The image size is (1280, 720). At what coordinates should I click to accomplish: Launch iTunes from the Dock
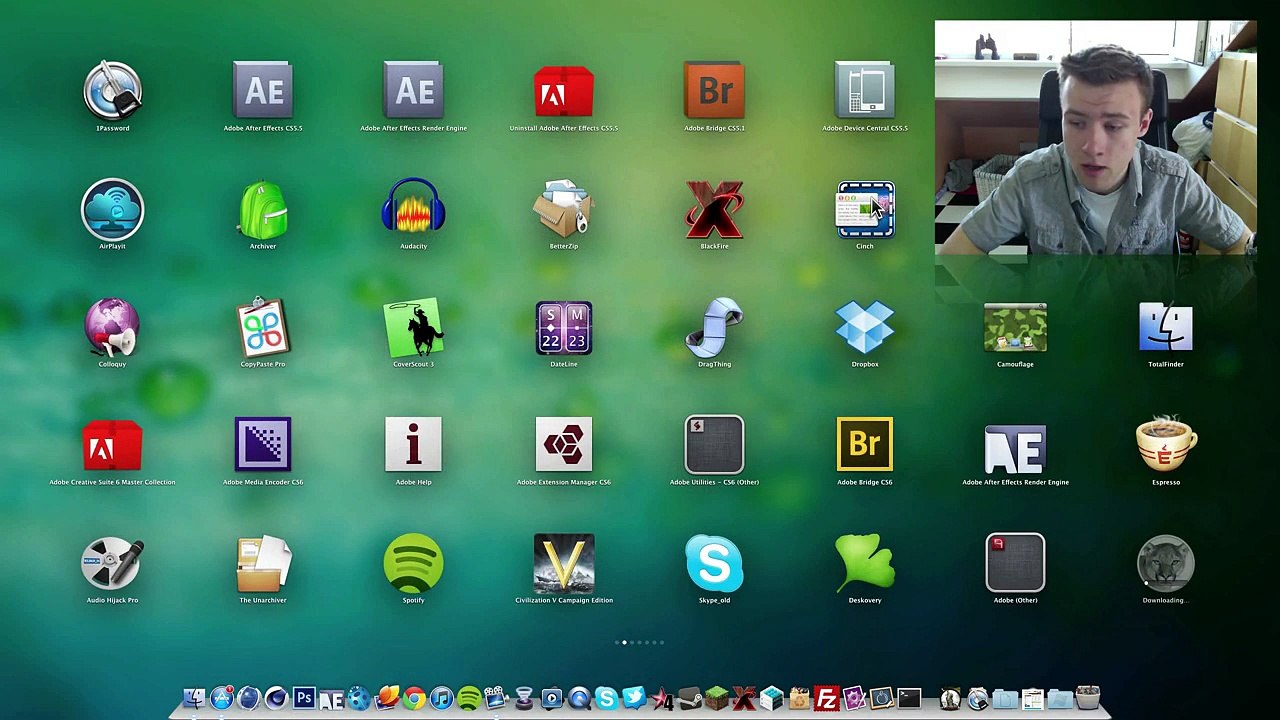coord(441,698)
